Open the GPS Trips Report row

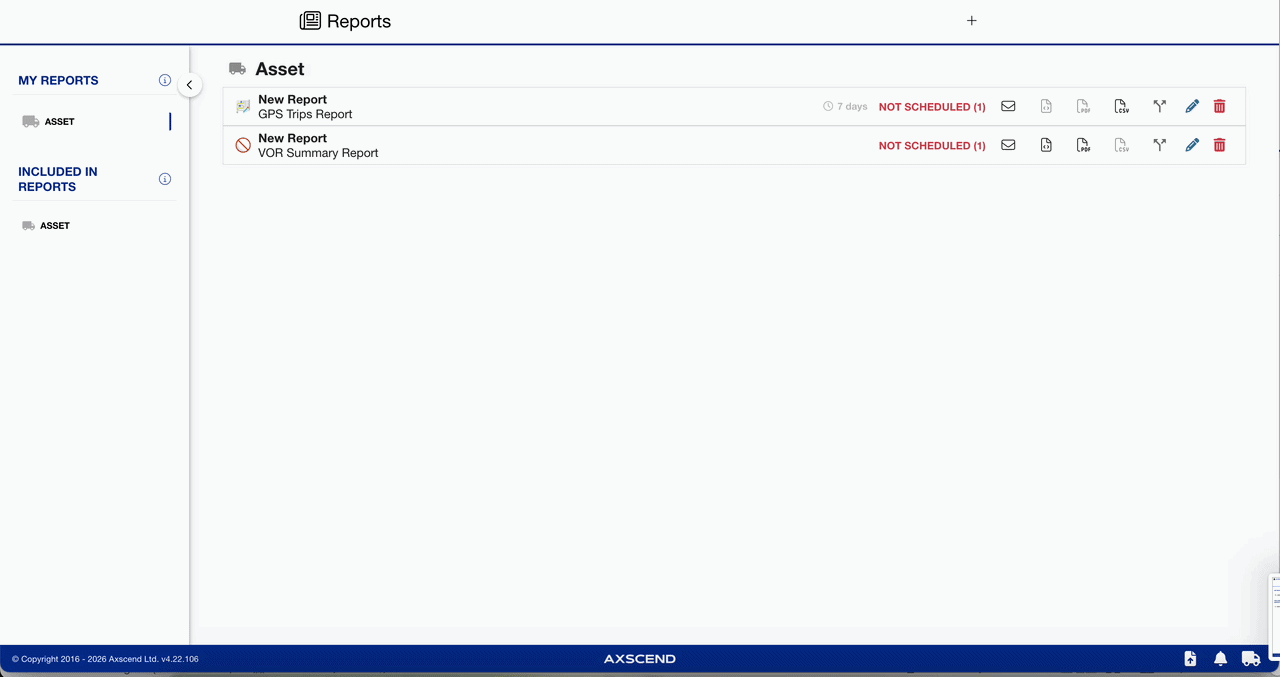coord(305,107)
